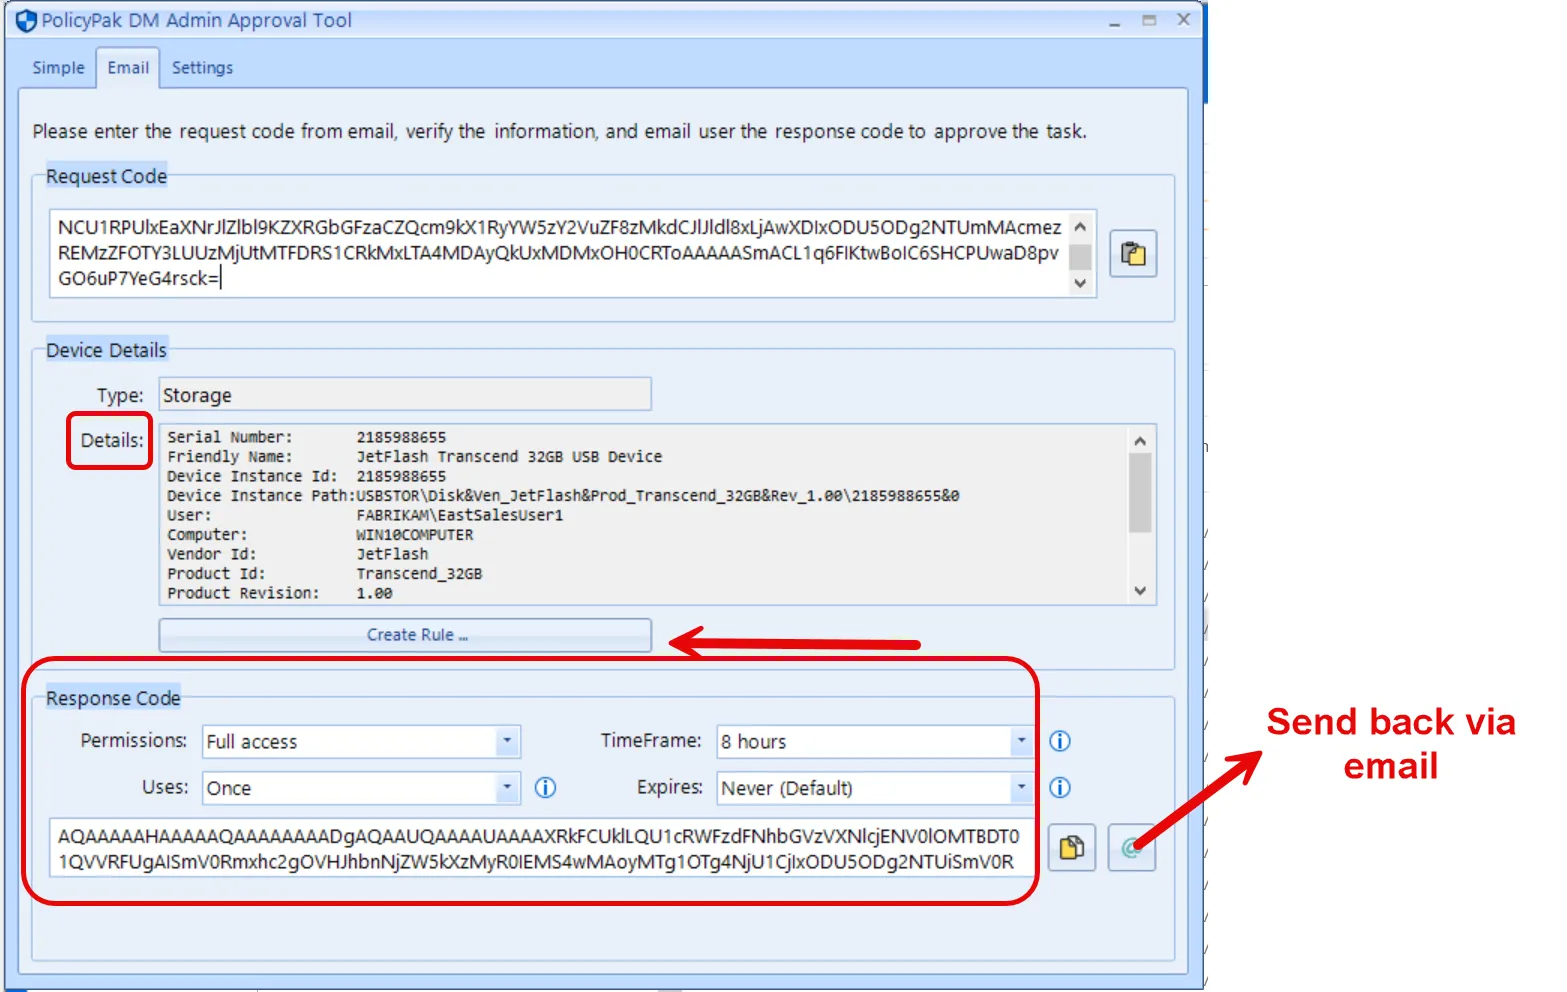Viewport: 1567px width, 992px height.
Task: Select user value FABRIKAM\EastSalesUser1
Action: pyautogui.click(x=460, y=515)
